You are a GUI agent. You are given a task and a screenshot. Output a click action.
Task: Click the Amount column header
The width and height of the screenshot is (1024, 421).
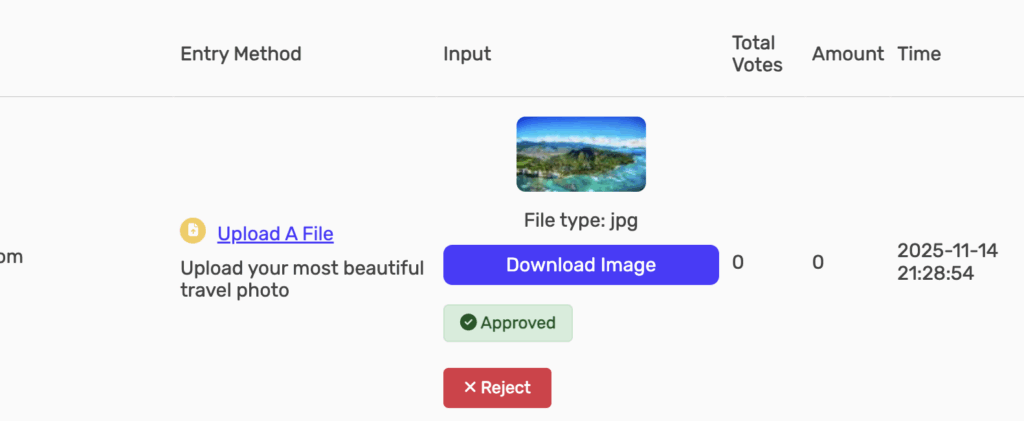coord(848,54)
